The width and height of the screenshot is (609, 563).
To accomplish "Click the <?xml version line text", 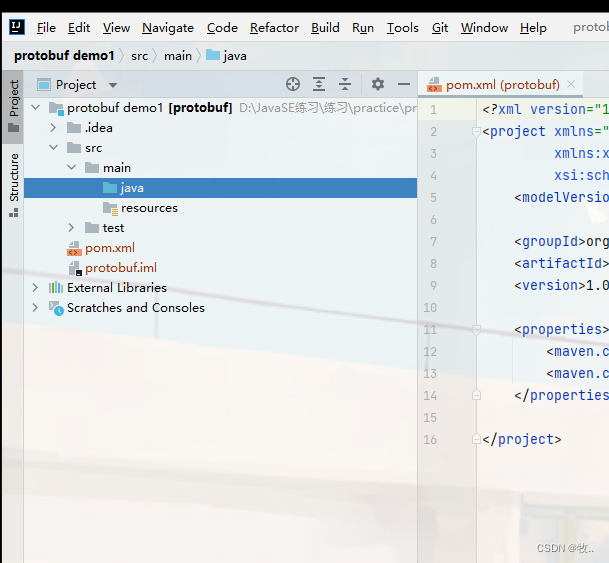I will (545, 109).
